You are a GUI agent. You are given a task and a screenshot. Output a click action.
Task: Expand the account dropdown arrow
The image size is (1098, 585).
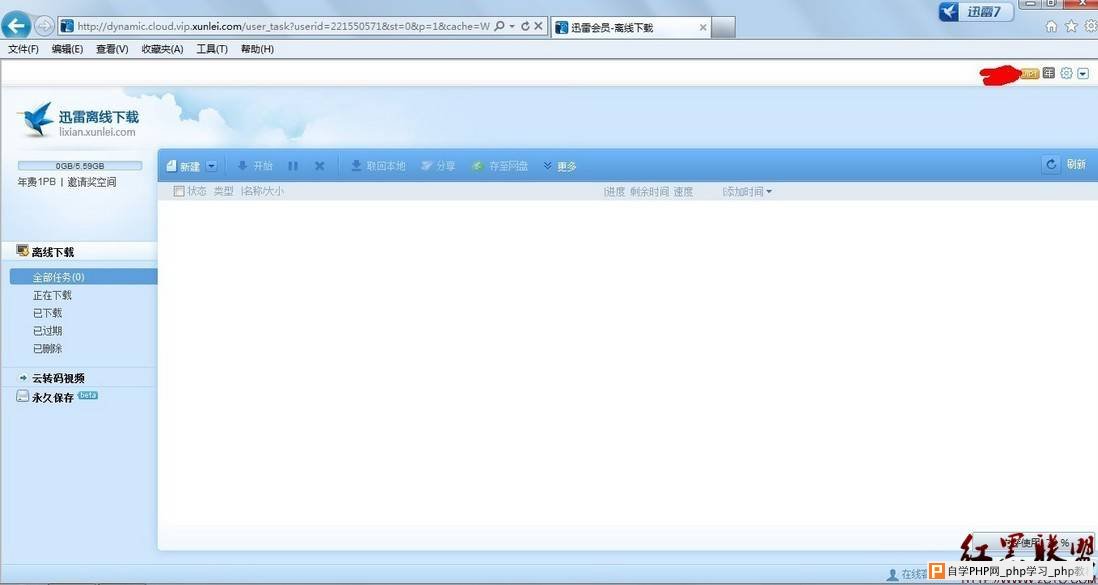(x=1083, y=74)
